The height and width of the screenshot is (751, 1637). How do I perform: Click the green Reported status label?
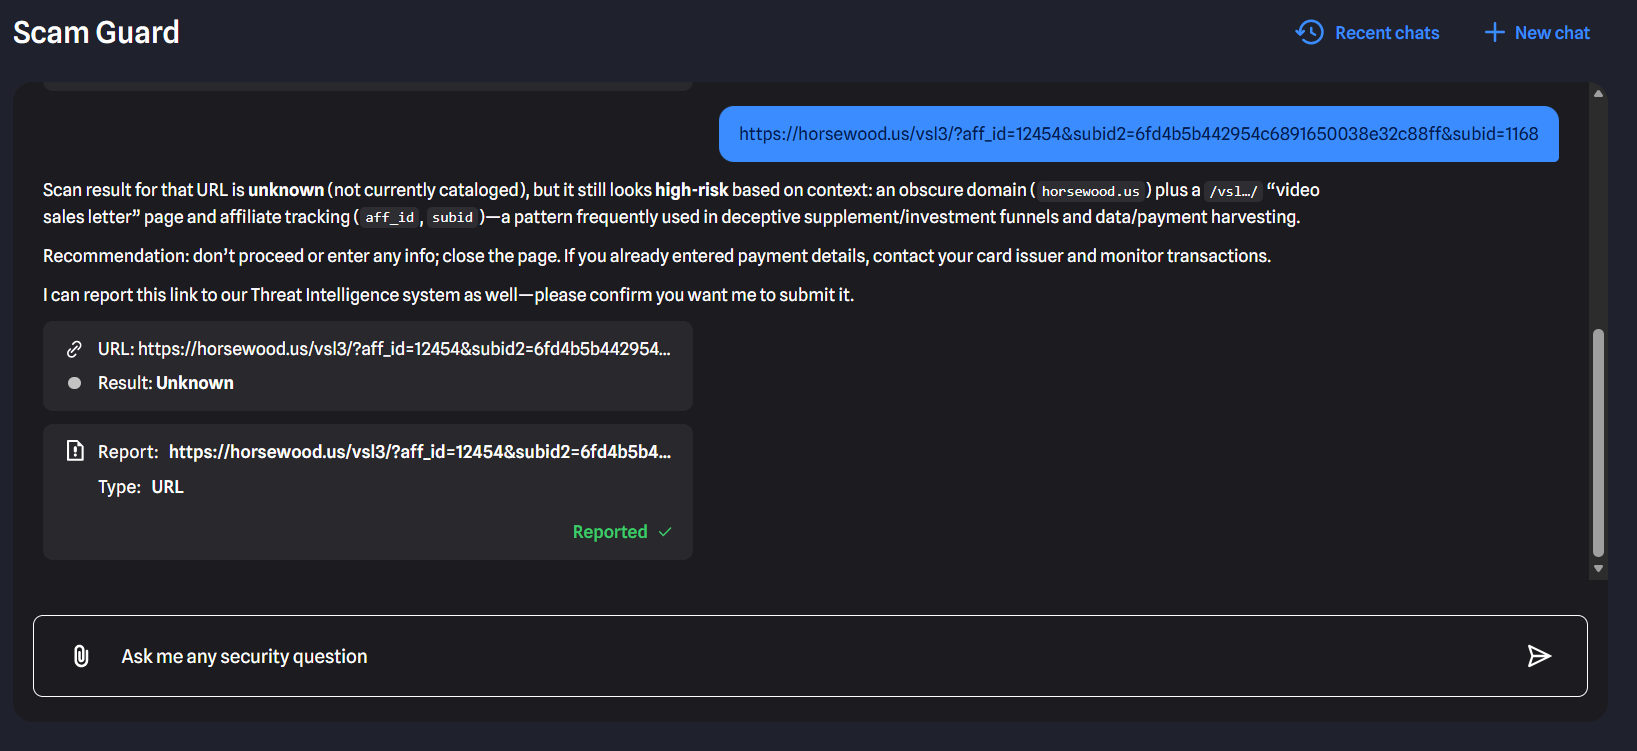click(610, 532)
